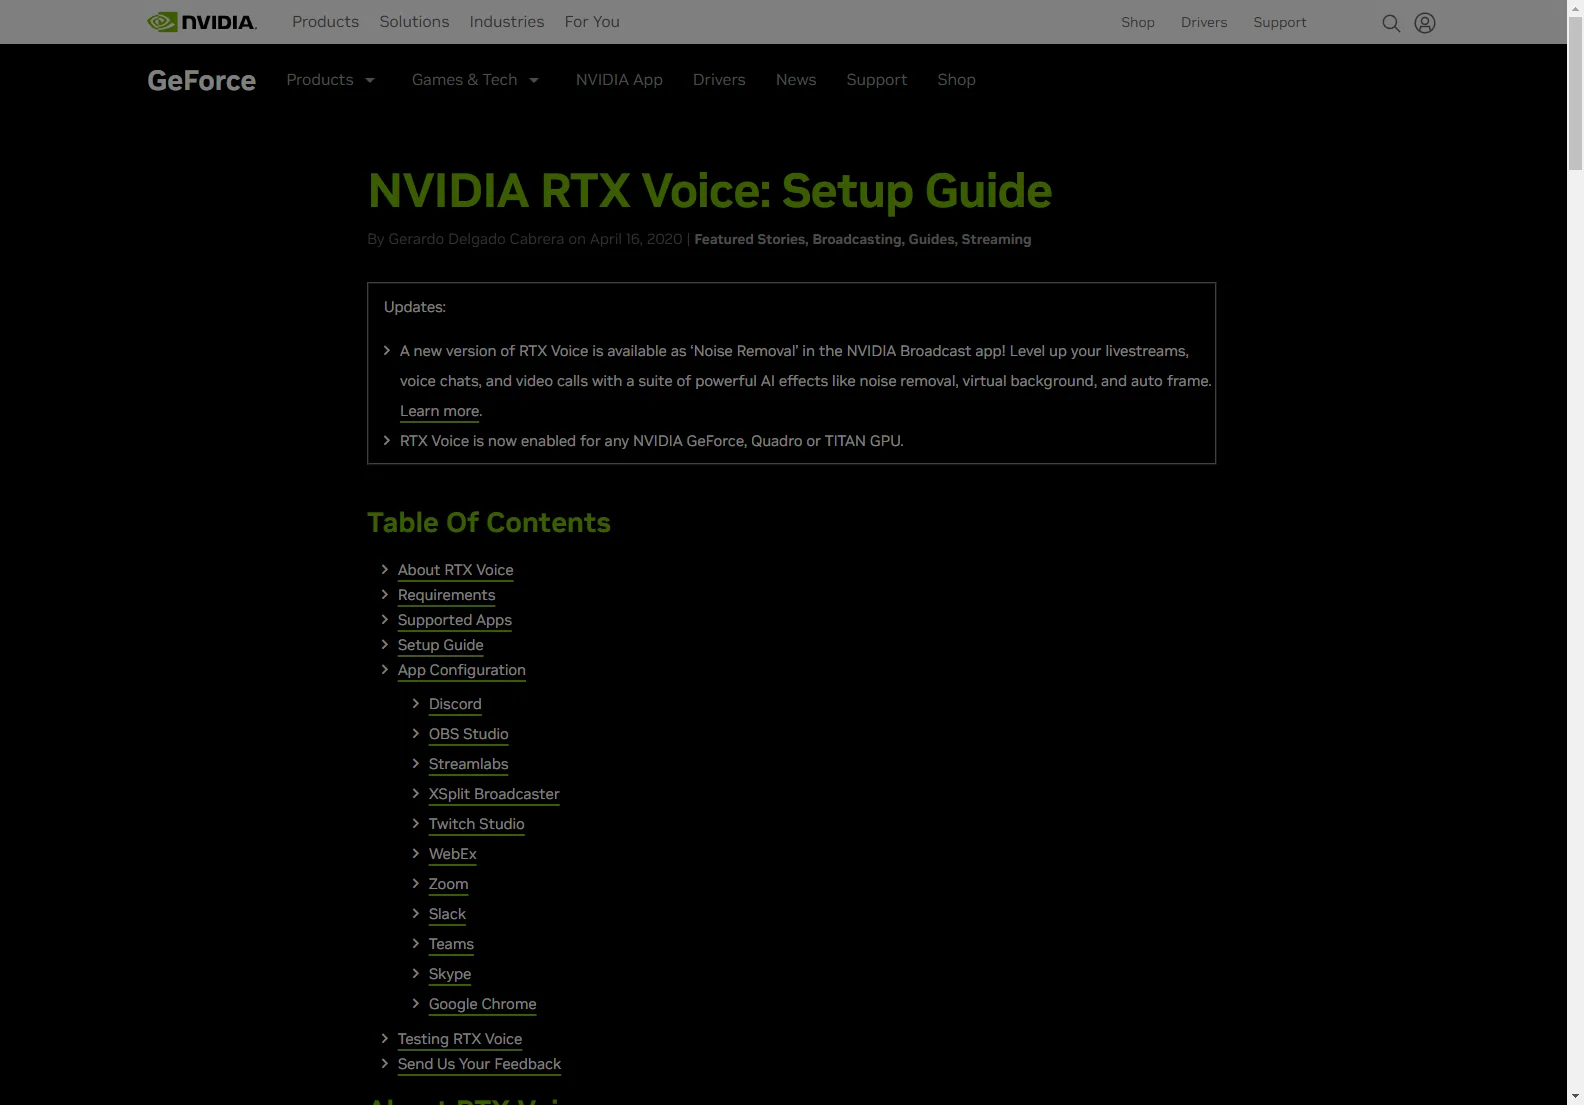Open Zoom configuration link
Image resolution: width=1584 pixels, height=1105 pixels.
(x=448, y=884)
